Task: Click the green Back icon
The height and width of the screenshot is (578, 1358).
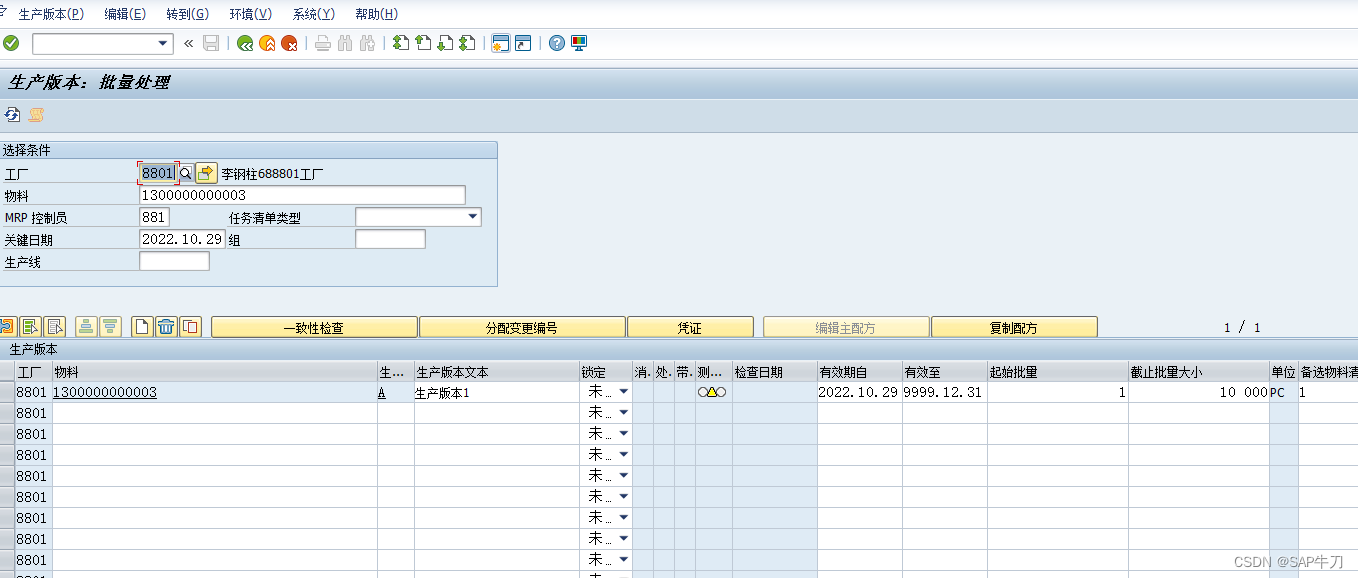Action: 245,43
